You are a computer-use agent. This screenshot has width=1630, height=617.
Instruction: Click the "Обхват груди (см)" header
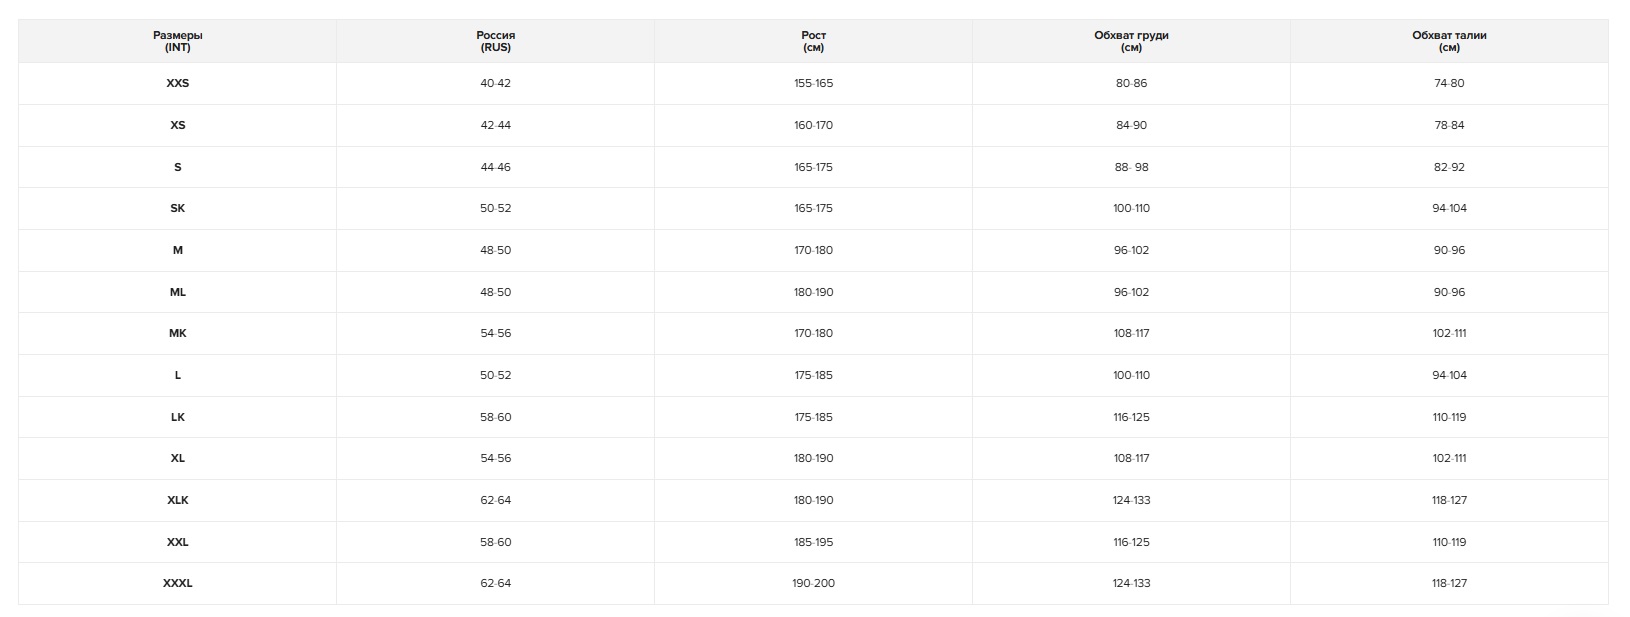click(1131, 41)
